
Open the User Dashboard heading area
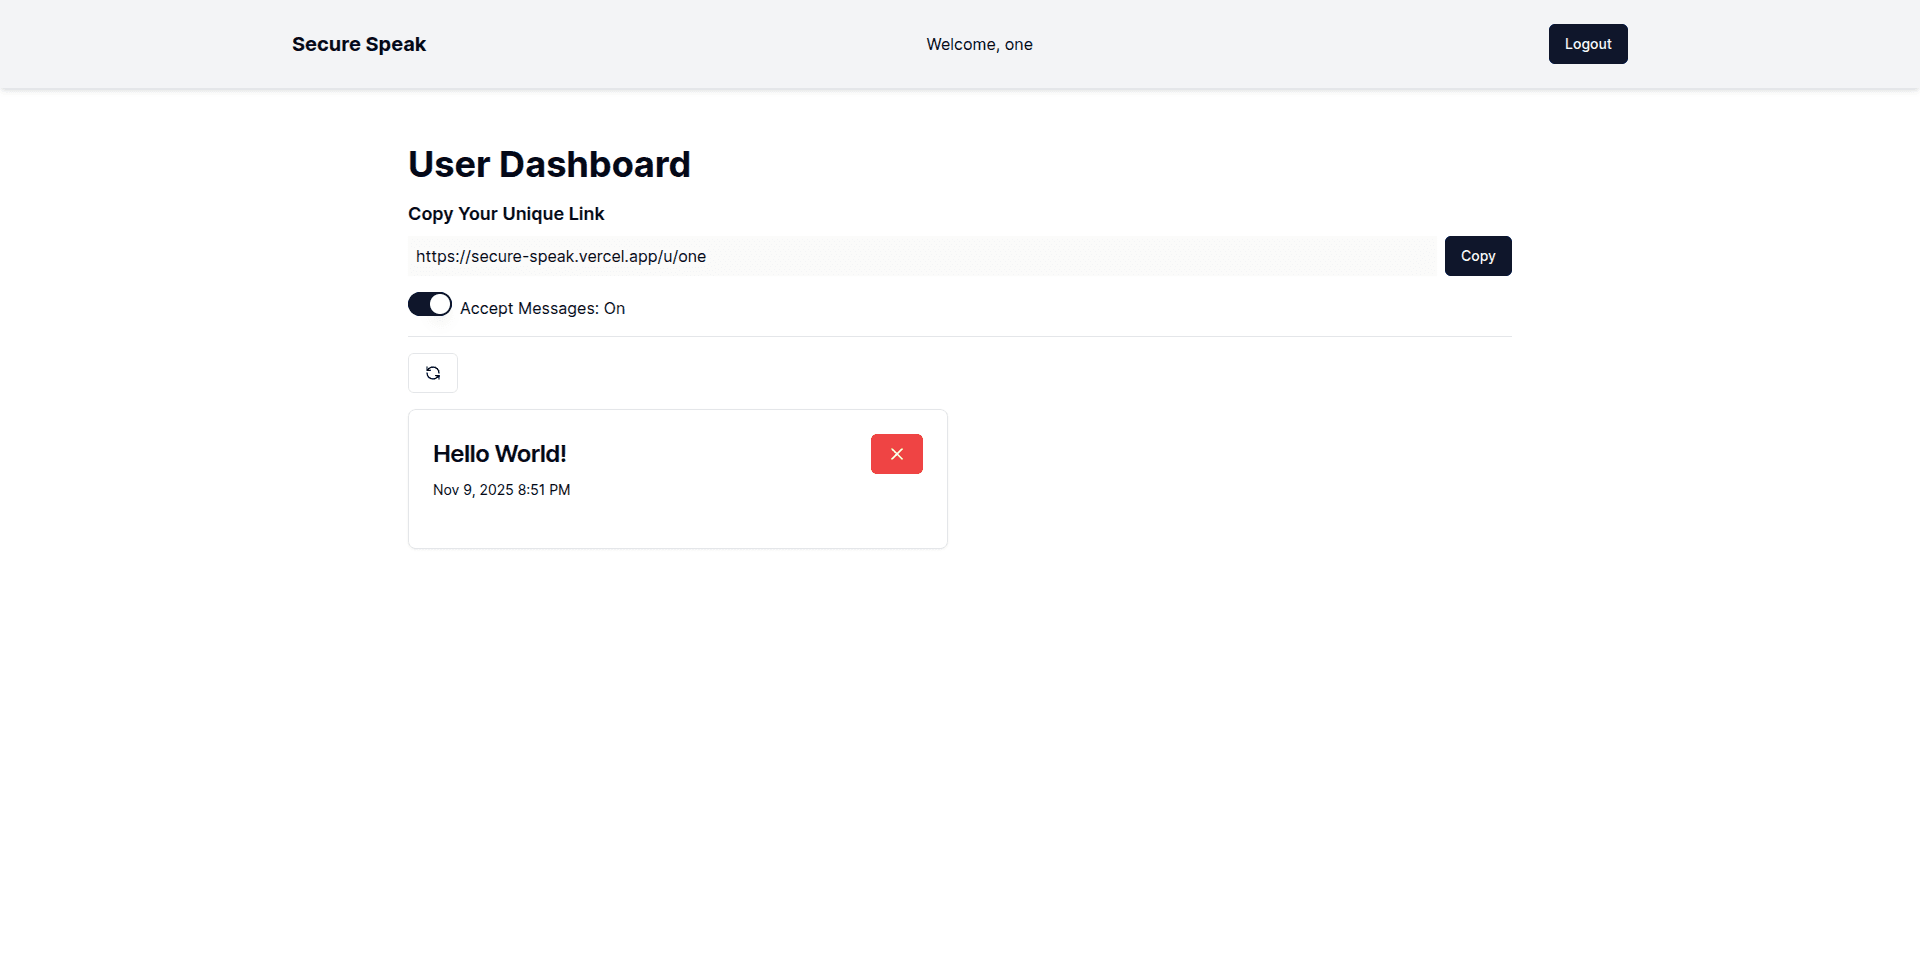[x=549, y=164]
